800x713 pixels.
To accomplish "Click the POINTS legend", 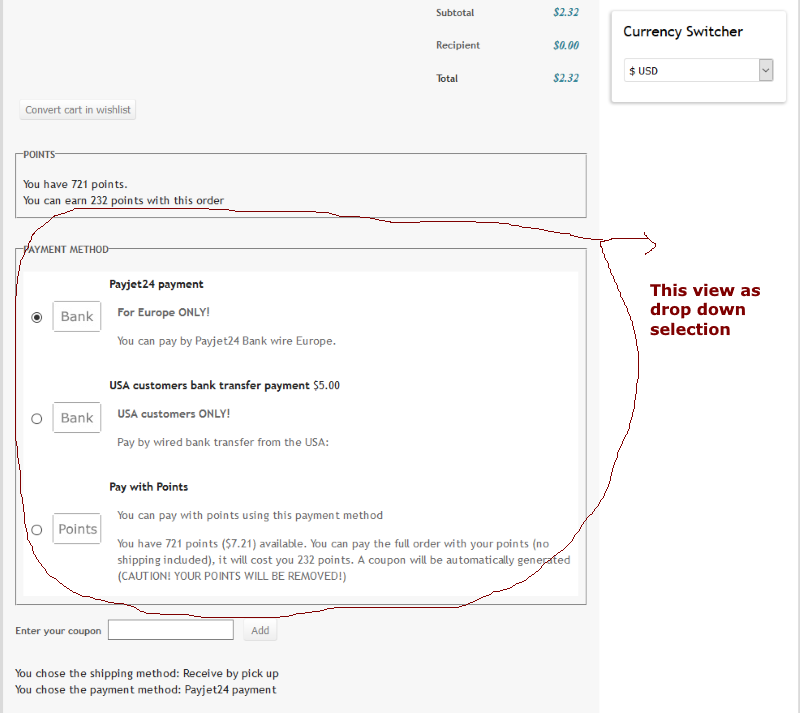I will tap(39, 155).
